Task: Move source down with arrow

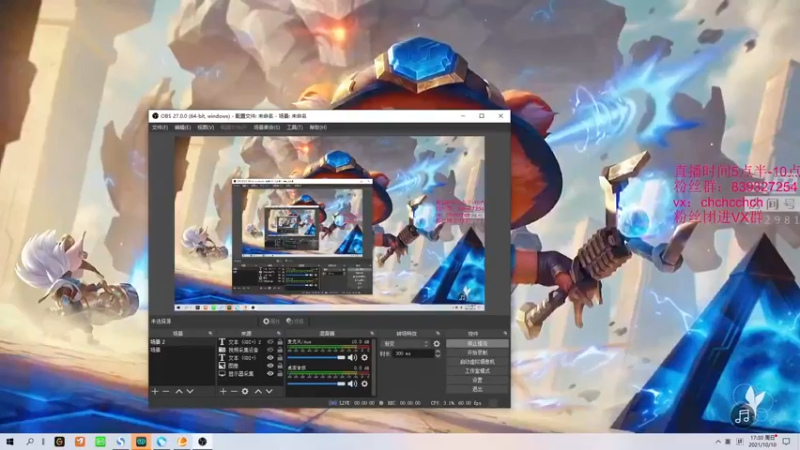Action: pyautogui.click(x=269, y=391)
